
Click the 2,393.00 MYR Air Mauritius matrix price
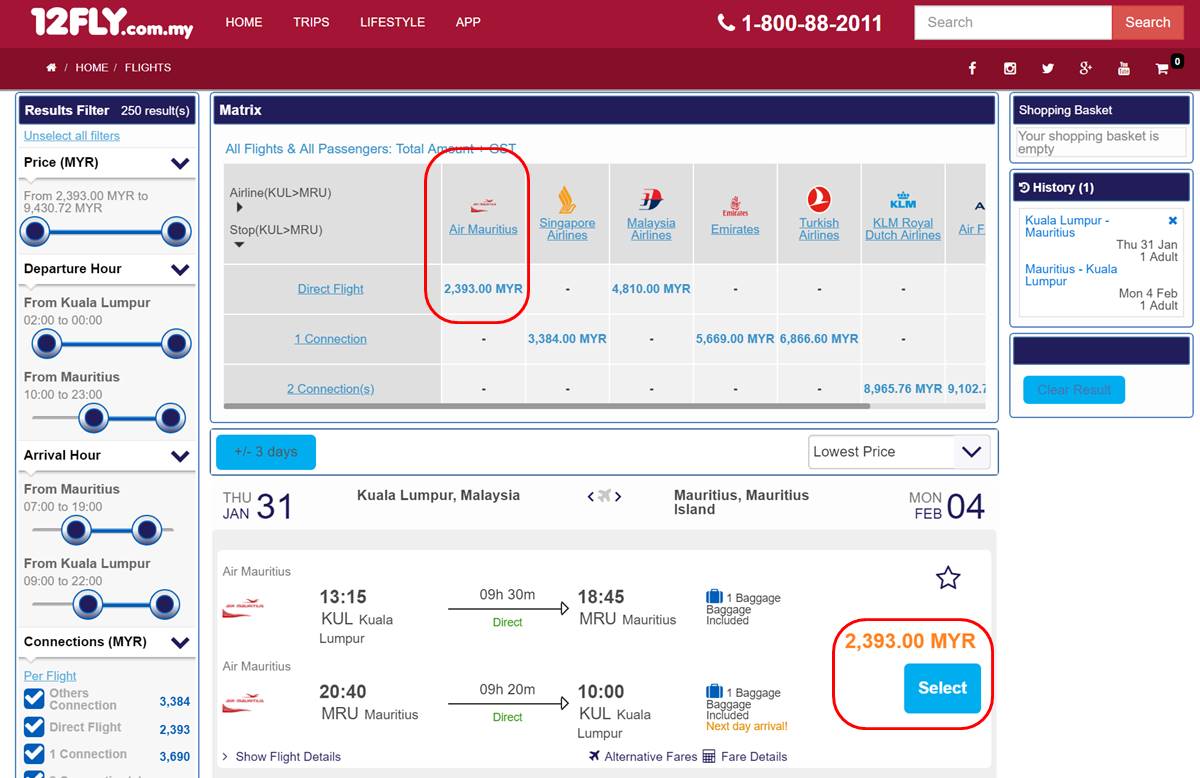483,289
